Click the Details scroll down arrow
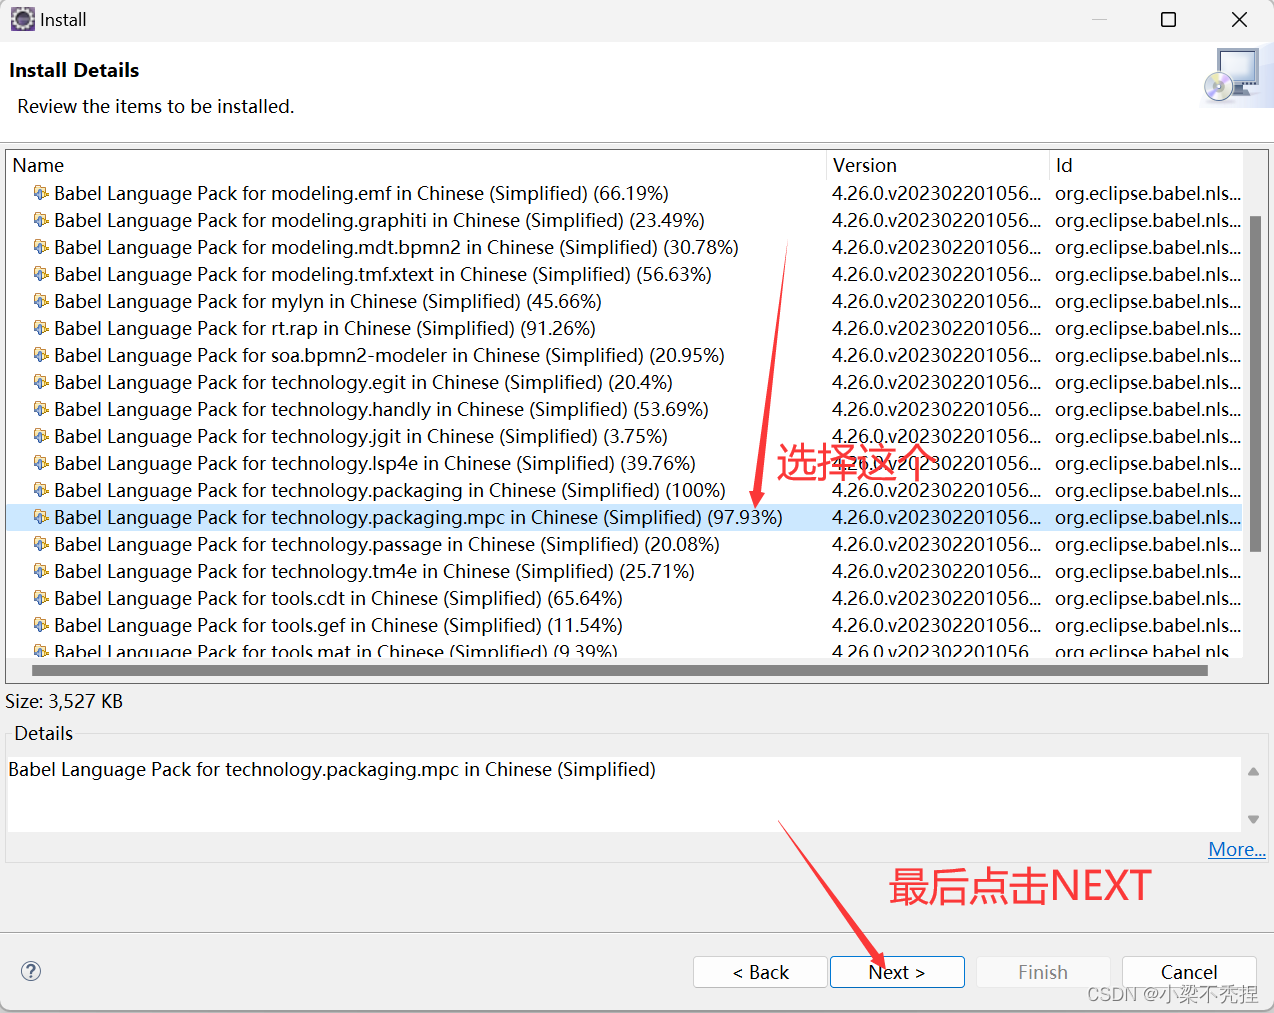This screenshot has height=1013, width=1274. tap(1253, 819)
